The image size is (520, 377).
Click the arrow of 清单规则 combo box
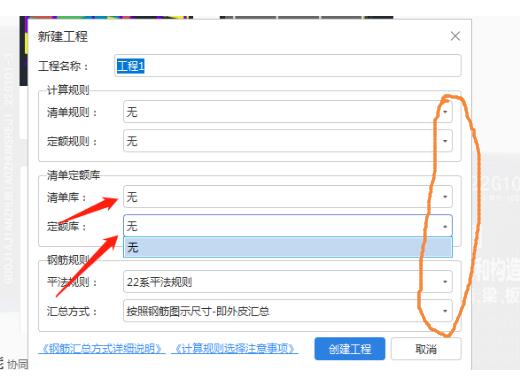pos(445,112)
